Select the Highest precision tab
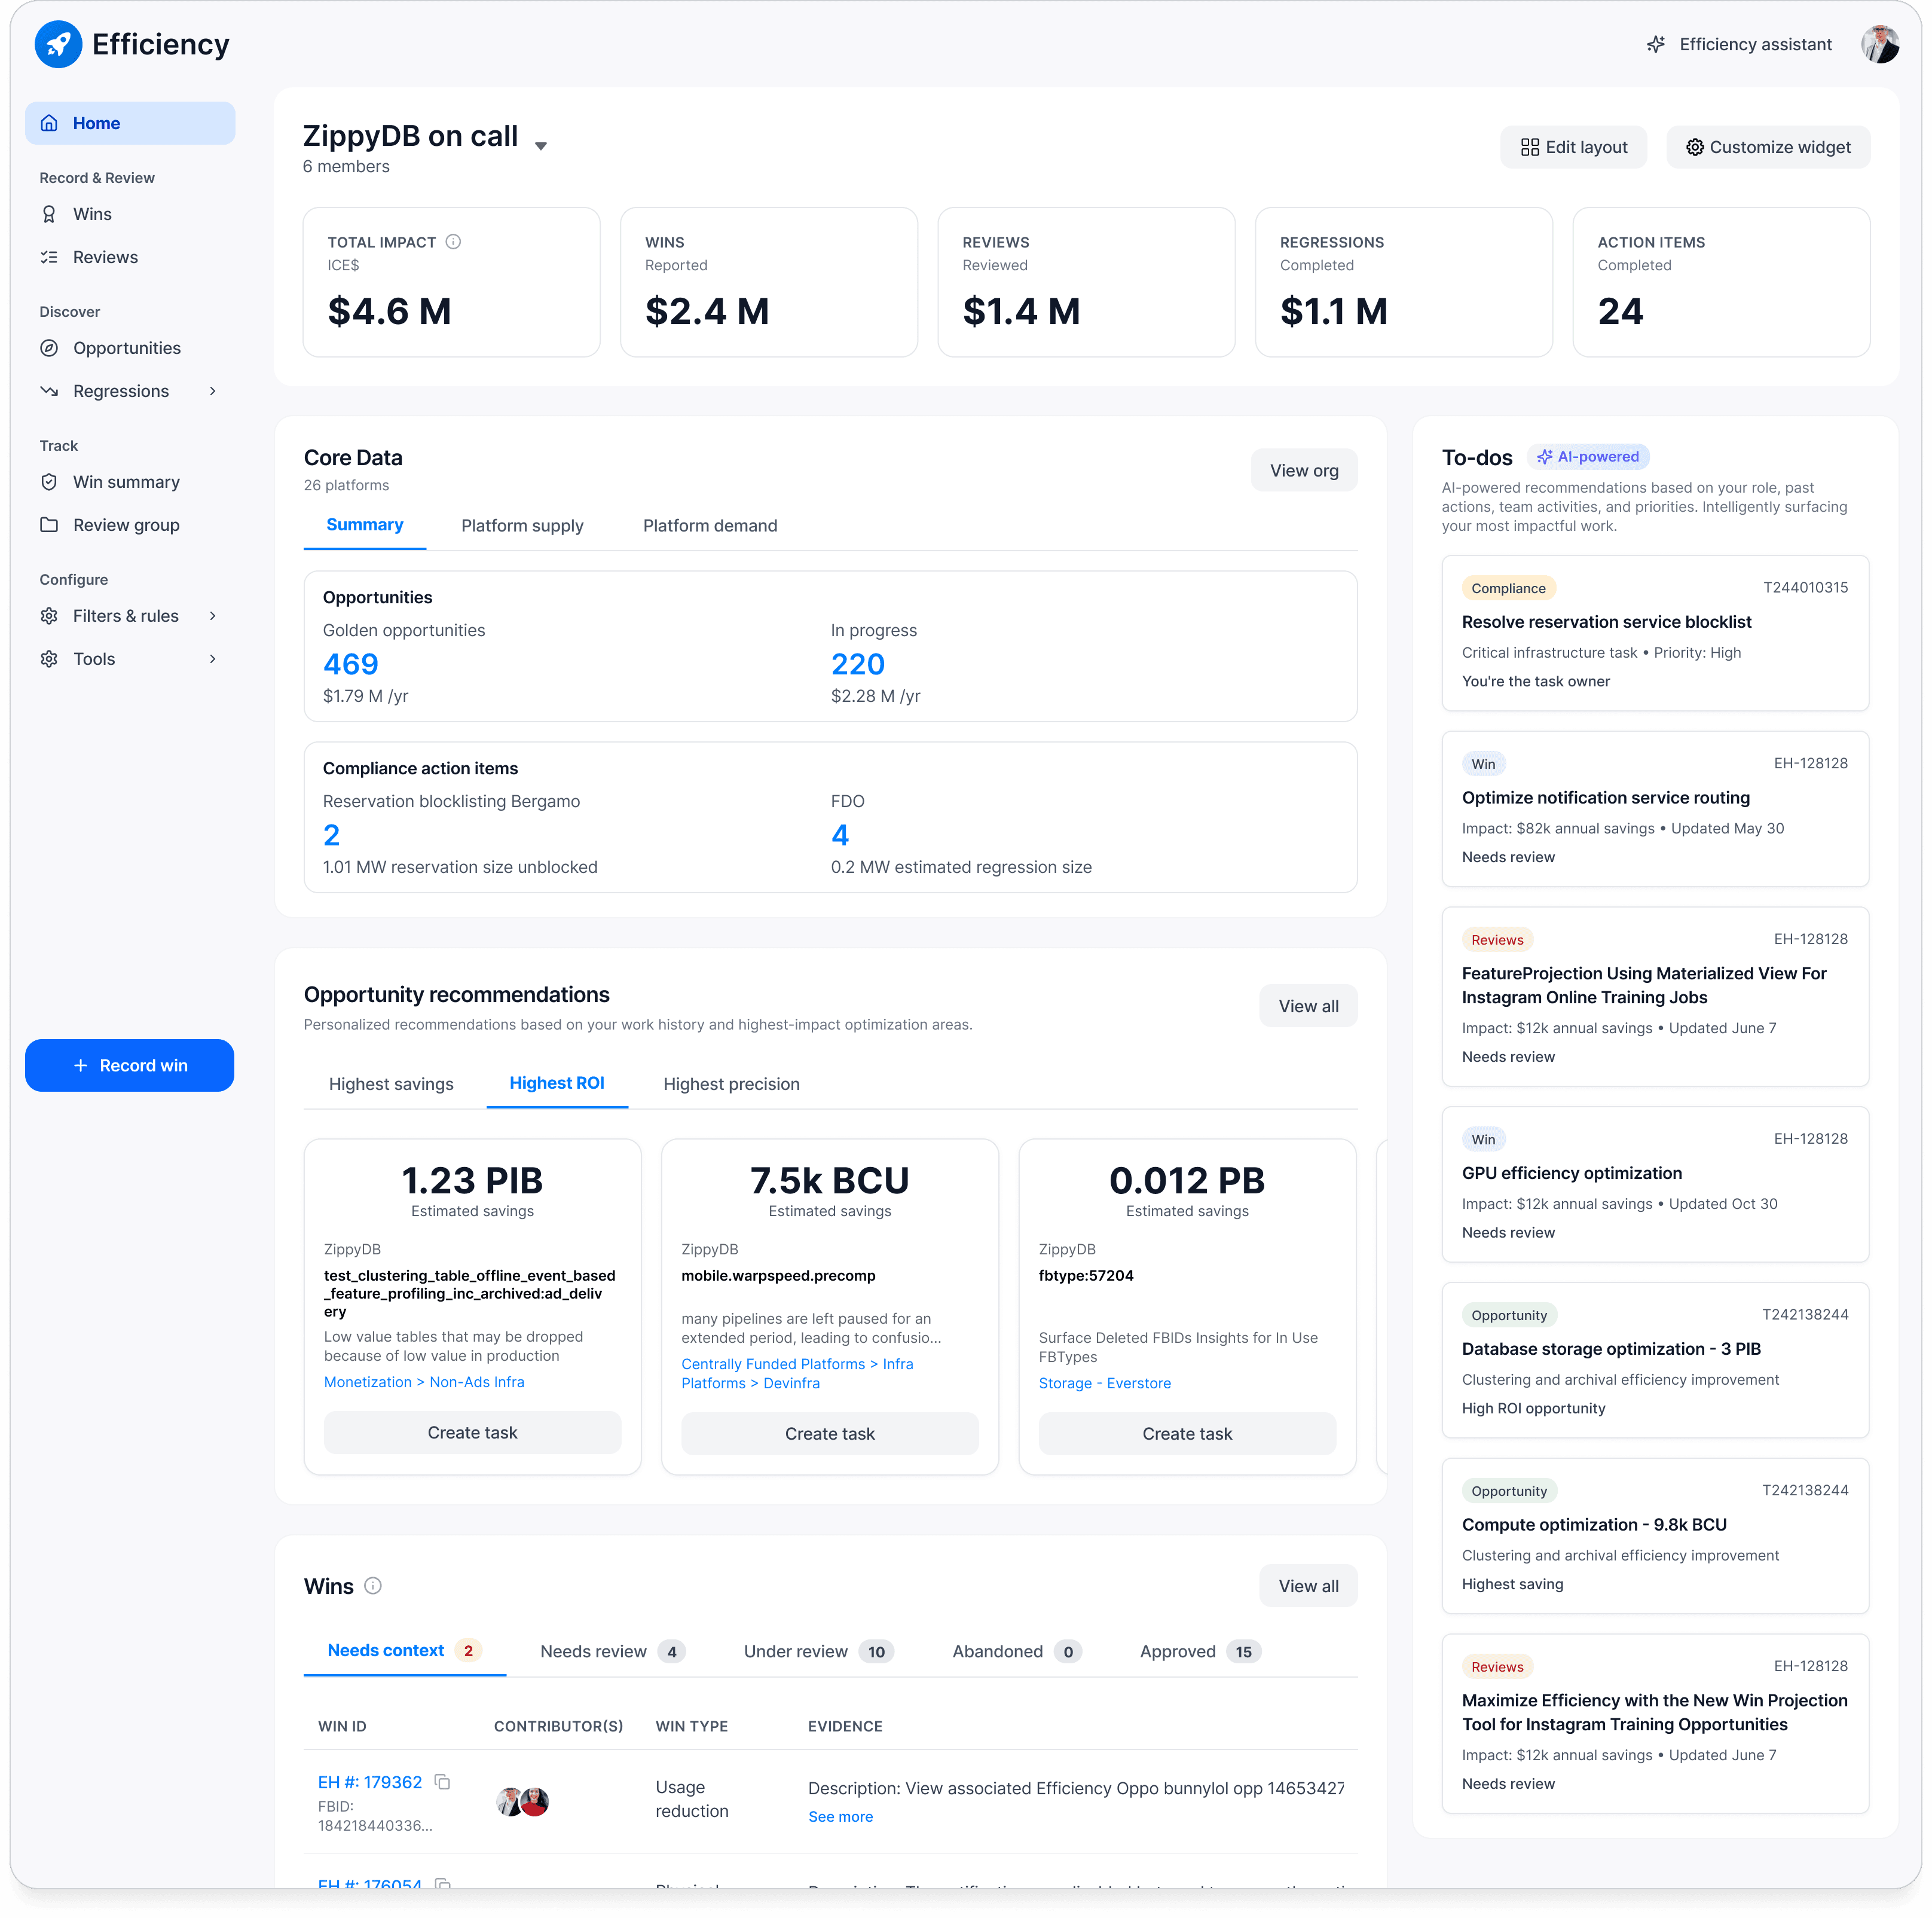The image size is (1932, 1918). pos(731,1084)
